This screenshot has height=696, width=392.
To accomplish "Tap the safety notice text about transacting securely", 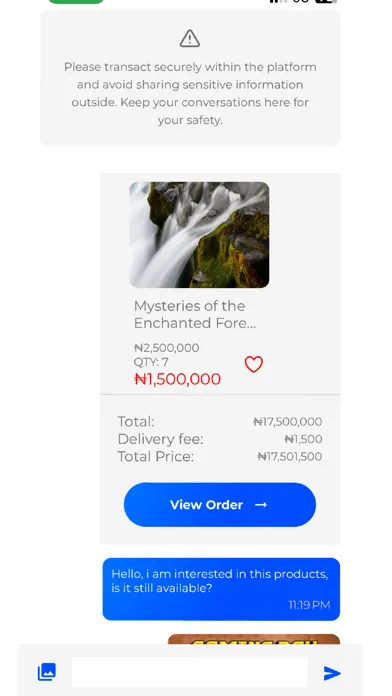I will point(190,93).
